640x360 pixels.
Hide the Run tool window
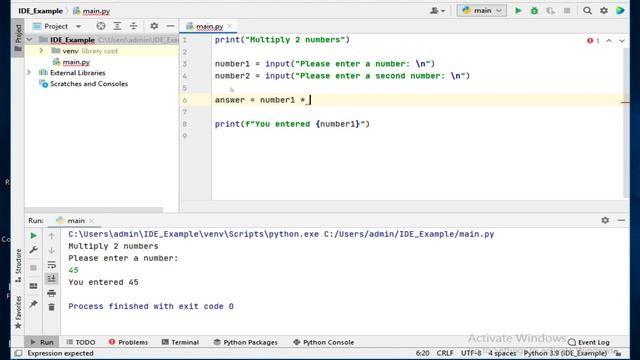coord(621,220)
